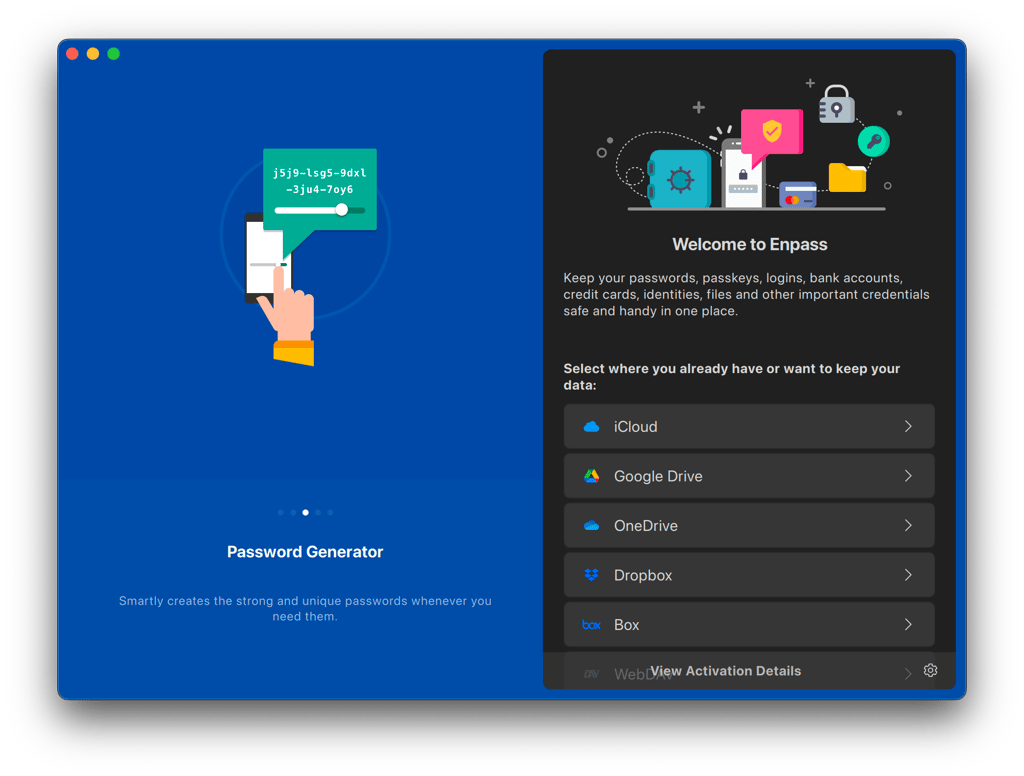Image resolution: width=1024 pixels, height=776 pixels.
Task: Click the password generator illustration
Action: tap(306, 257)
